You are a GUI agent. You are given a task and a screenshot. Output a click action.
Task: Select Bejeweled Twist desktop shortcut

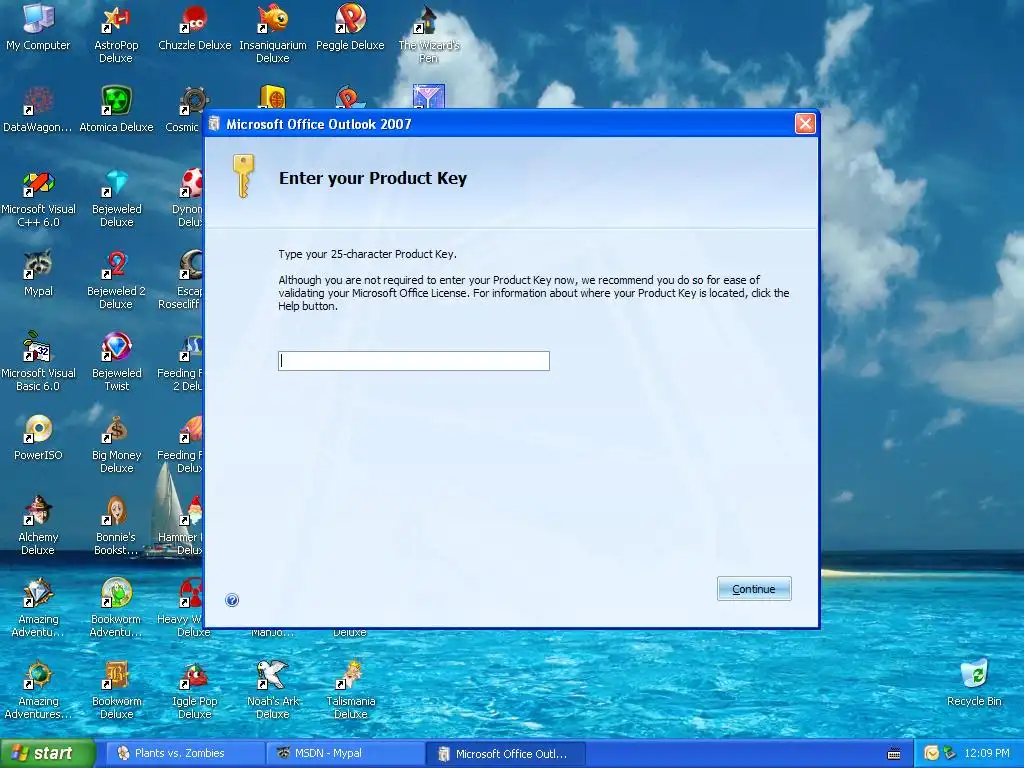(116, 362)
